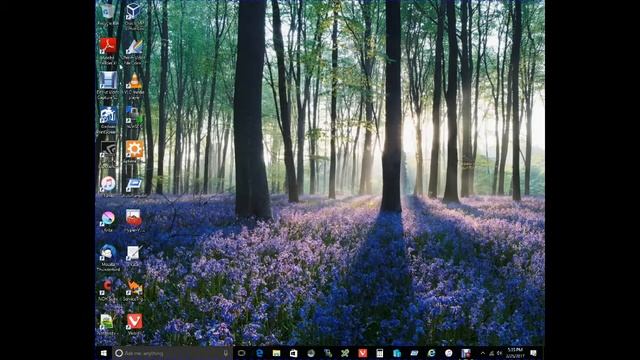
Task: Open the Windows Start menu
Action: pos(104,353)
